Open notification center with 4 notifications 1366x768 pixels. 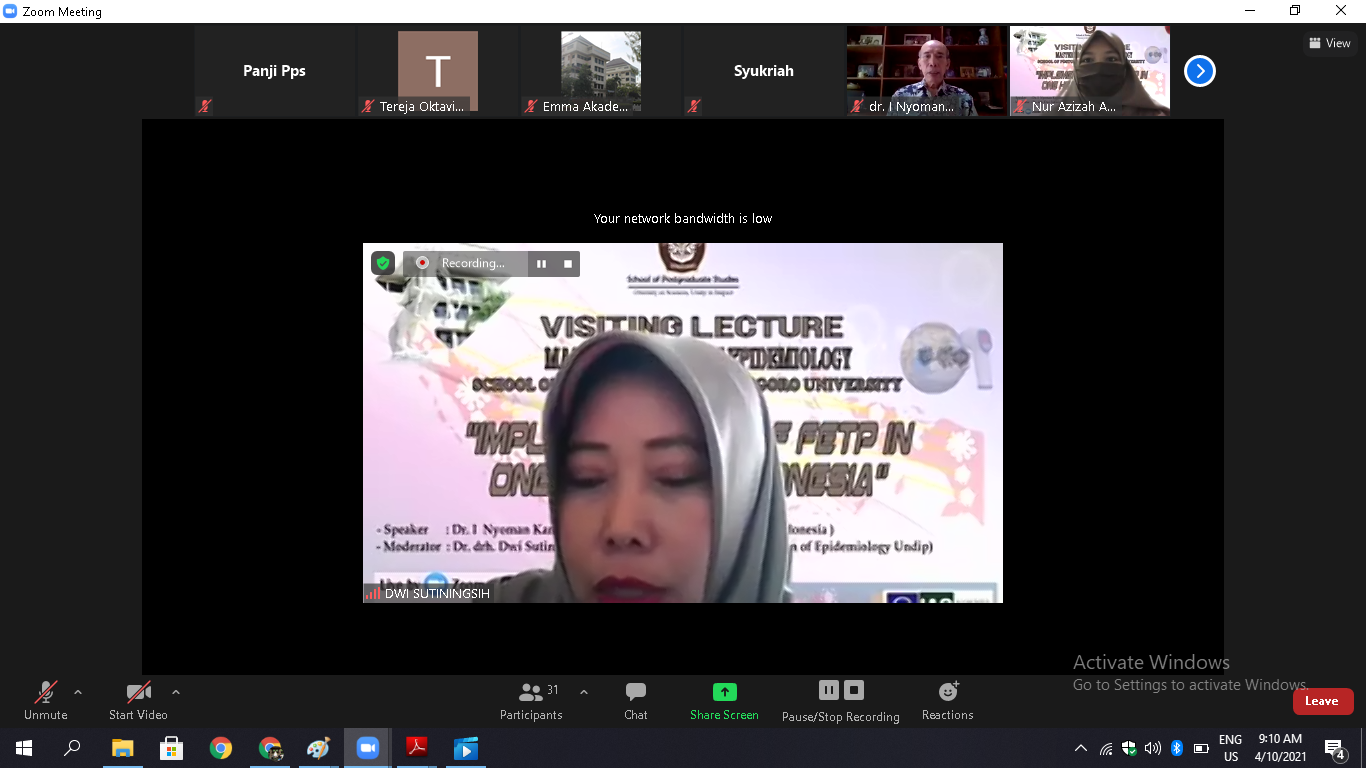(x=1334, y=748)
